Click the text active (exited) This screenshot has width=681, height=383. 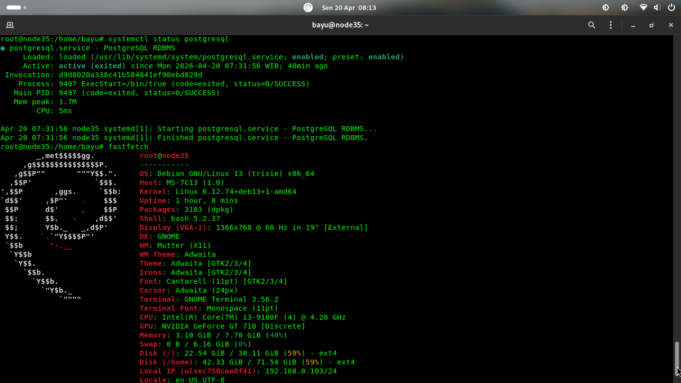tap(92, 66)
